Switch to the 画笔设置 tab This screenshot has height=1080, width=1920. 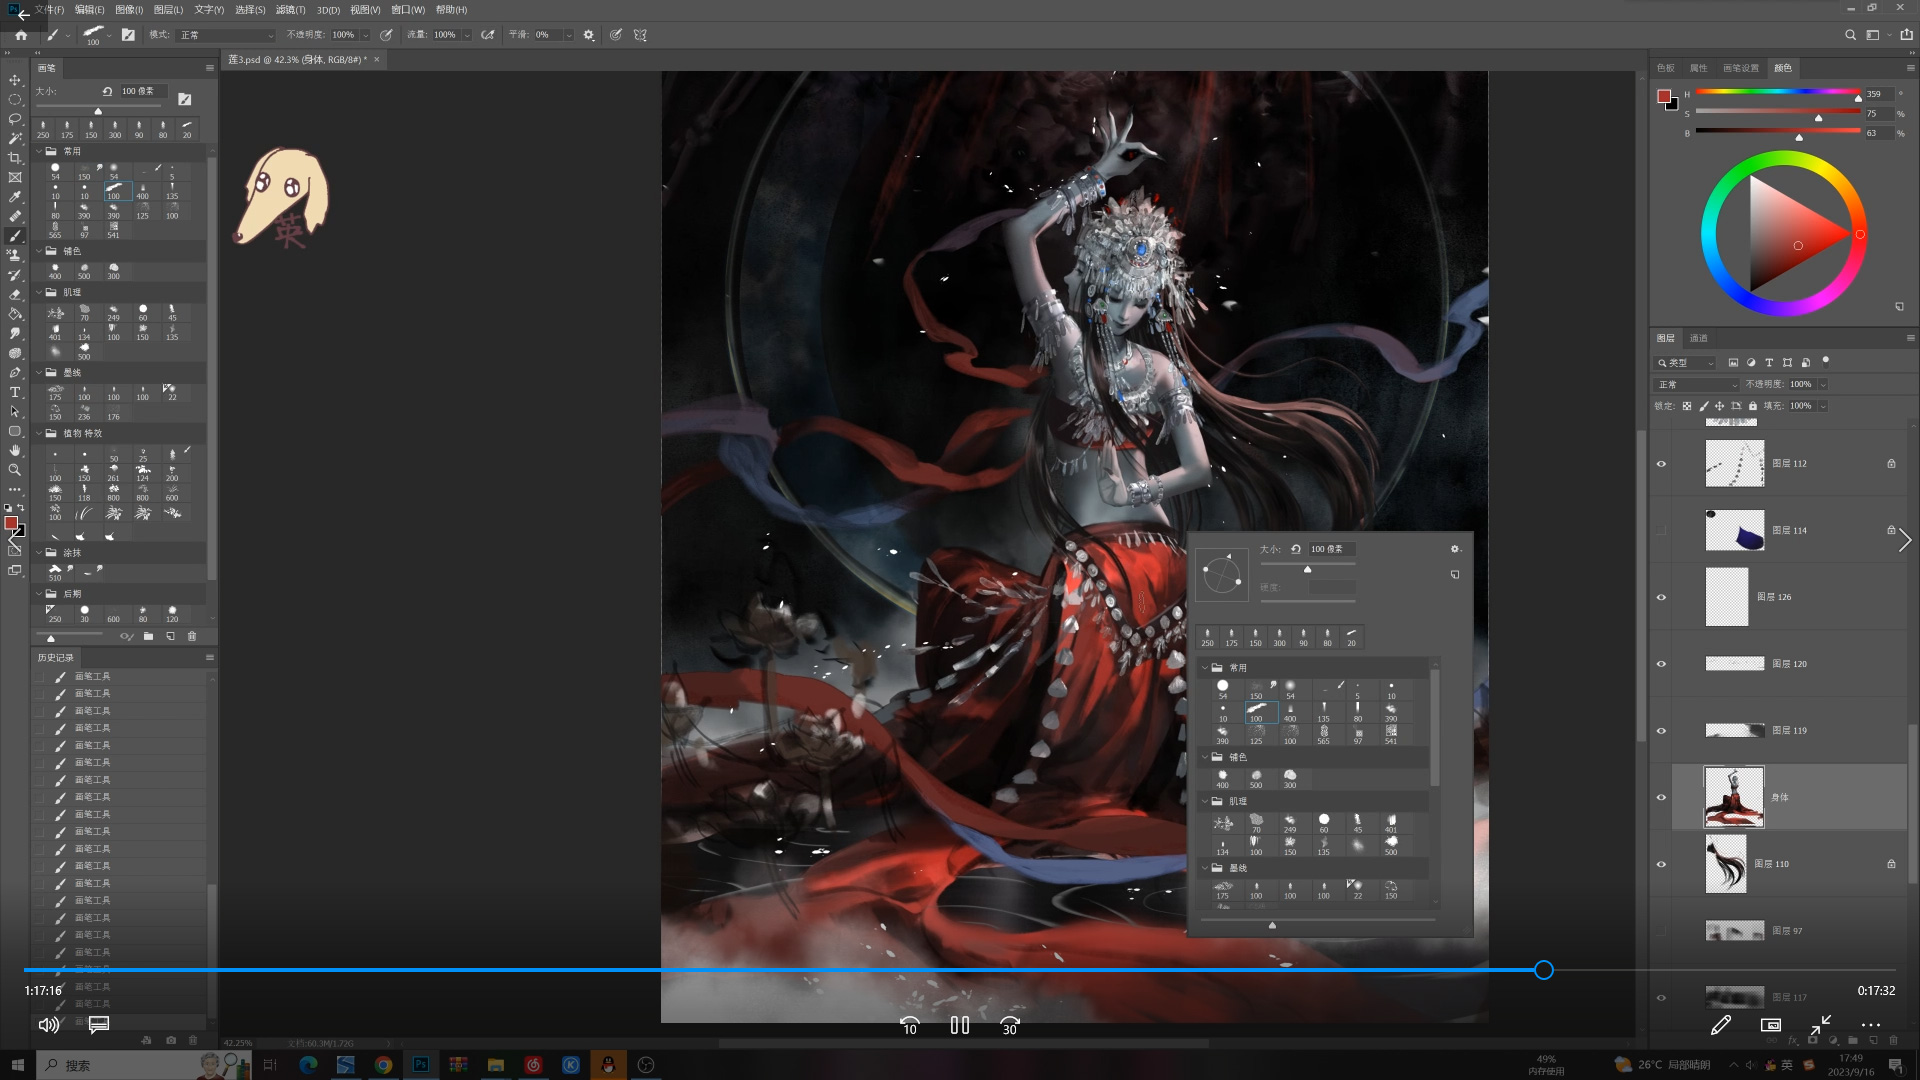pos(1740,68)
